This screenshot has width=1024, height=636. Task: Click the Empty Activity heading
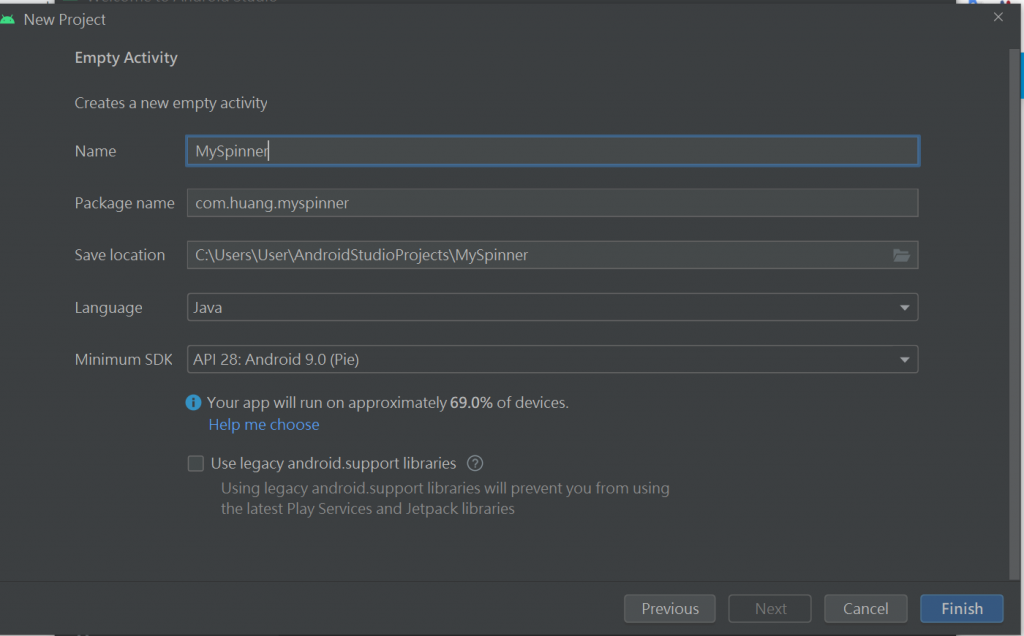126,57
